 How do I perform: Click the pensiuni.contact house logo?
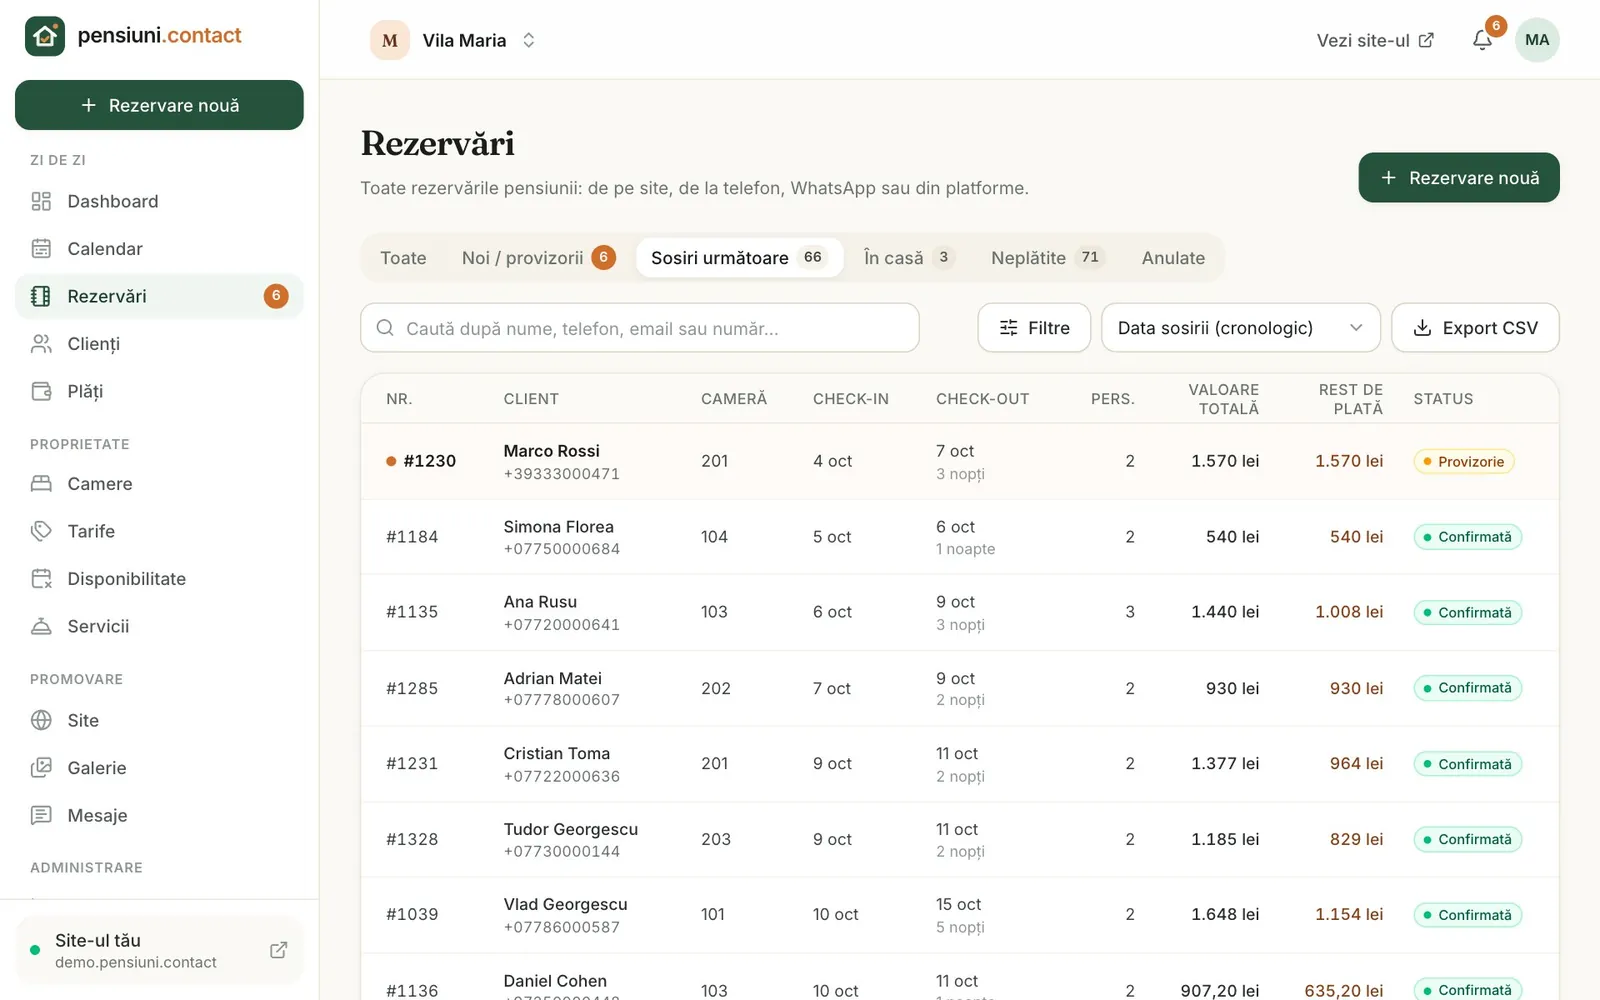coord(45,36)
